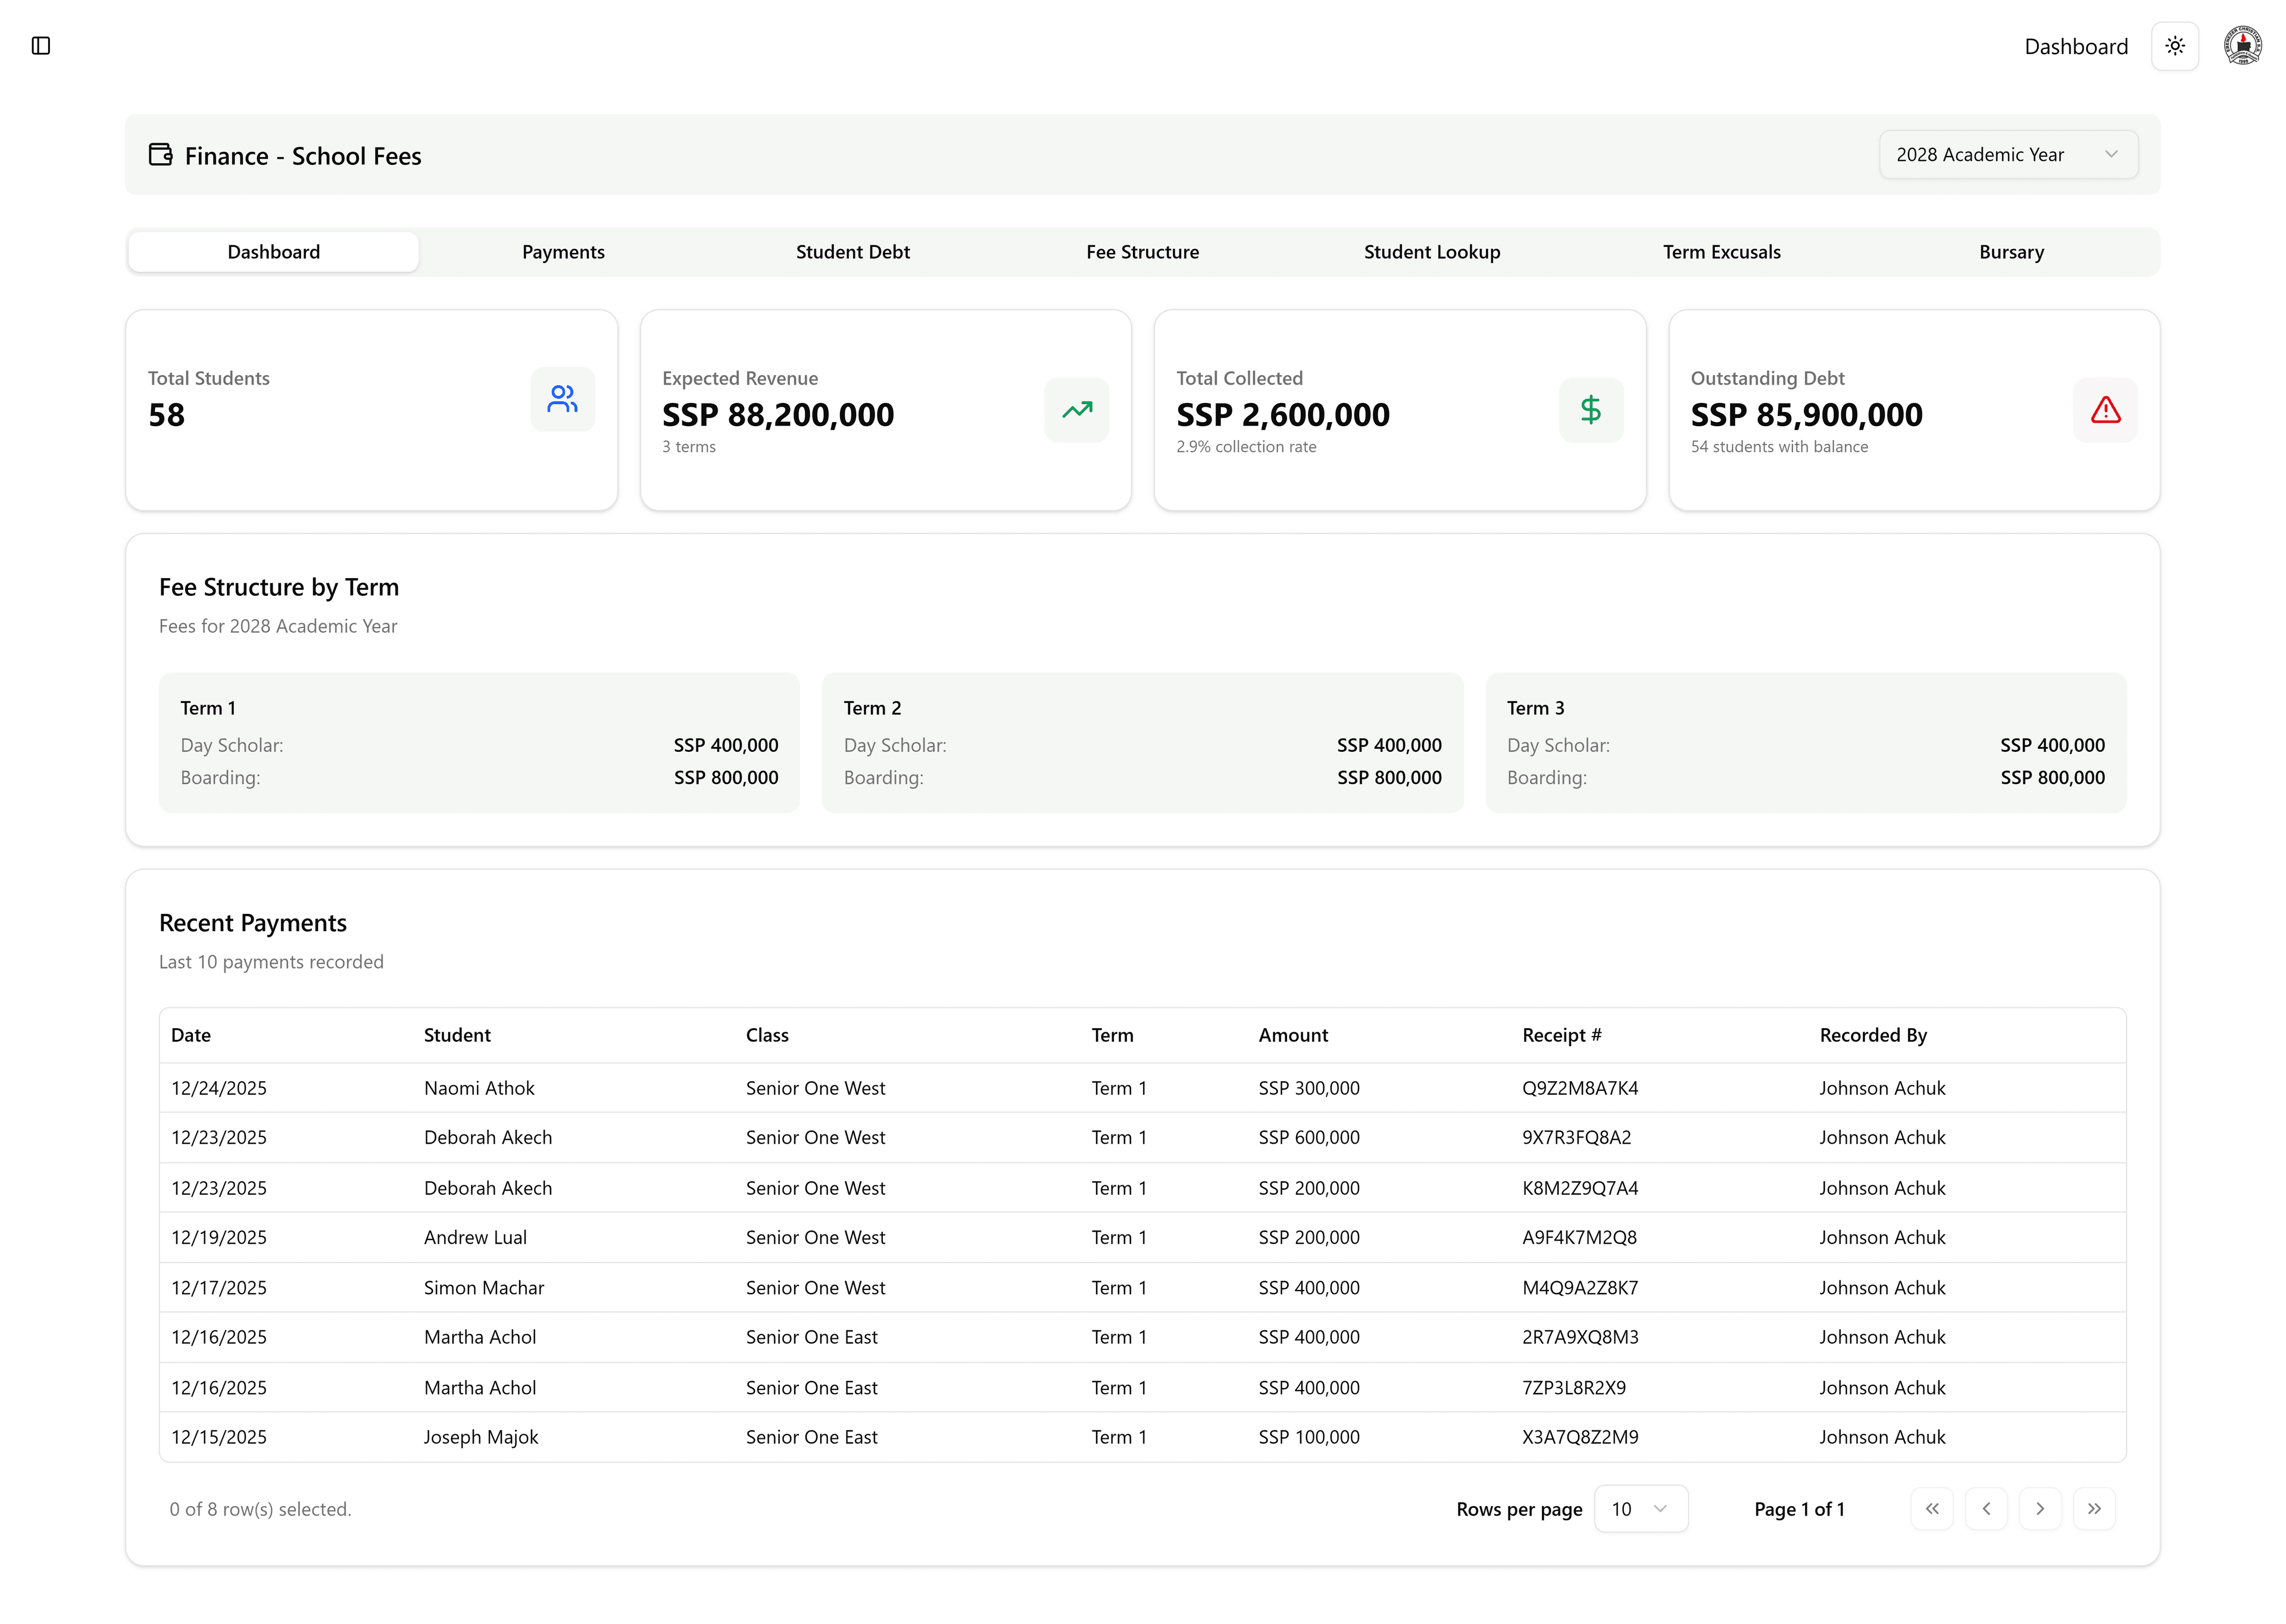Viewport: 2286px width, 1624px height.
Task: Sort the table by the Amount column header
Action: point(1292,1035)
